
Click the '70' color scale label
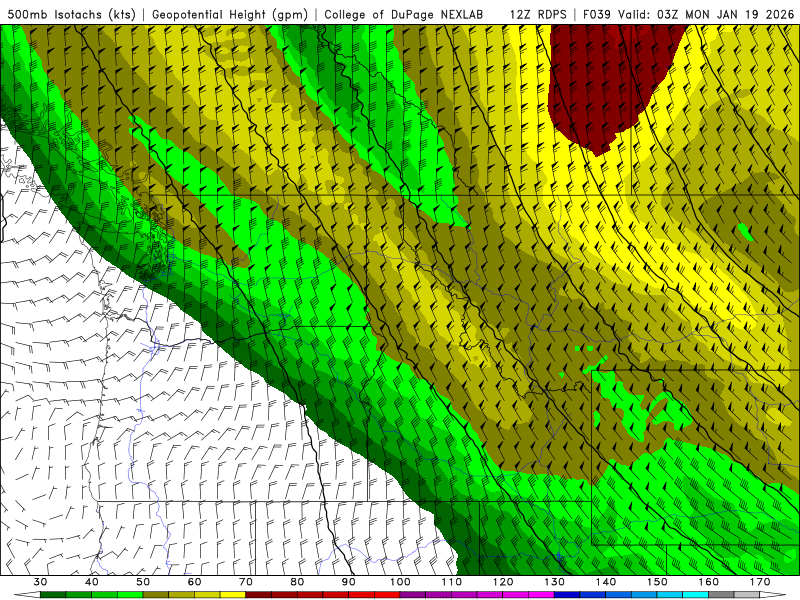click(246, 582)
